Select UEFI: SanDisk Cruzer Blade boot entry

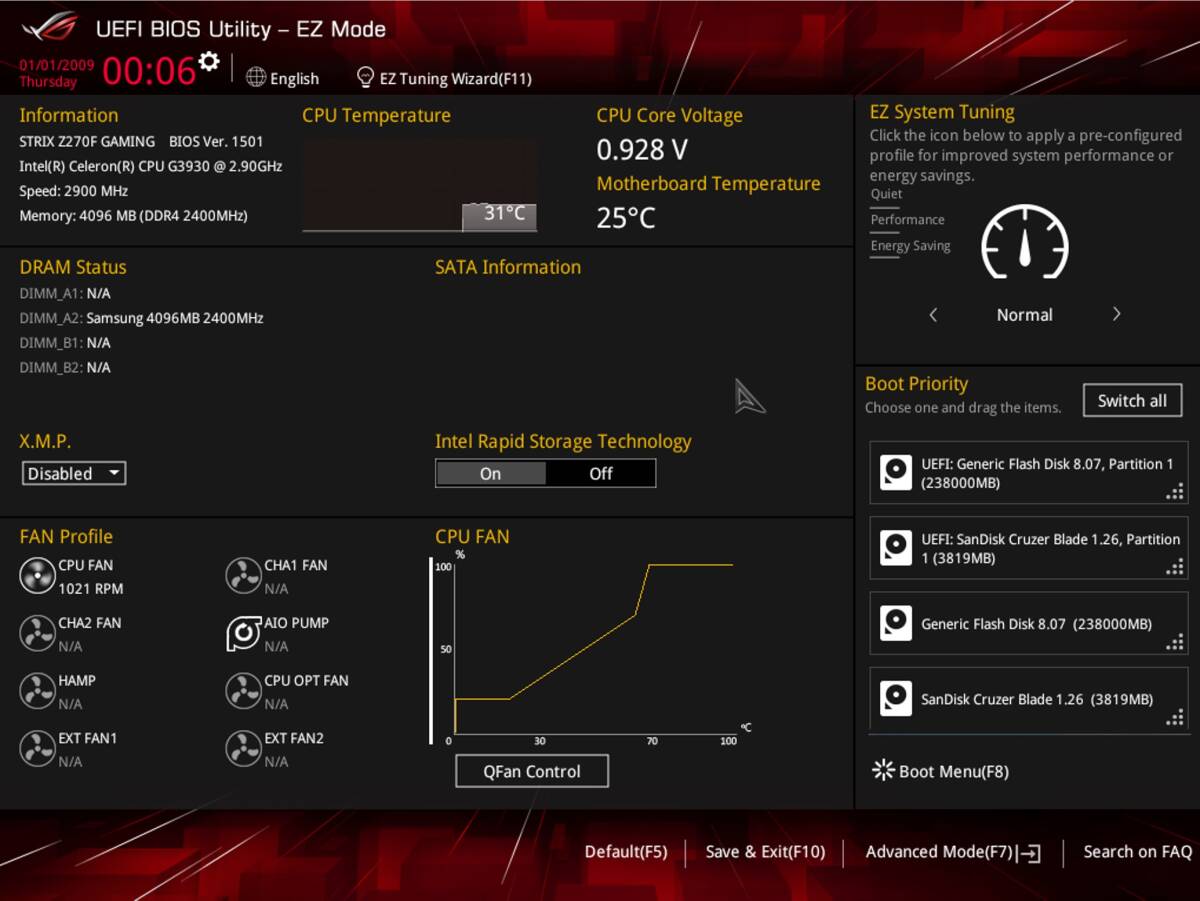point(1029,548)
